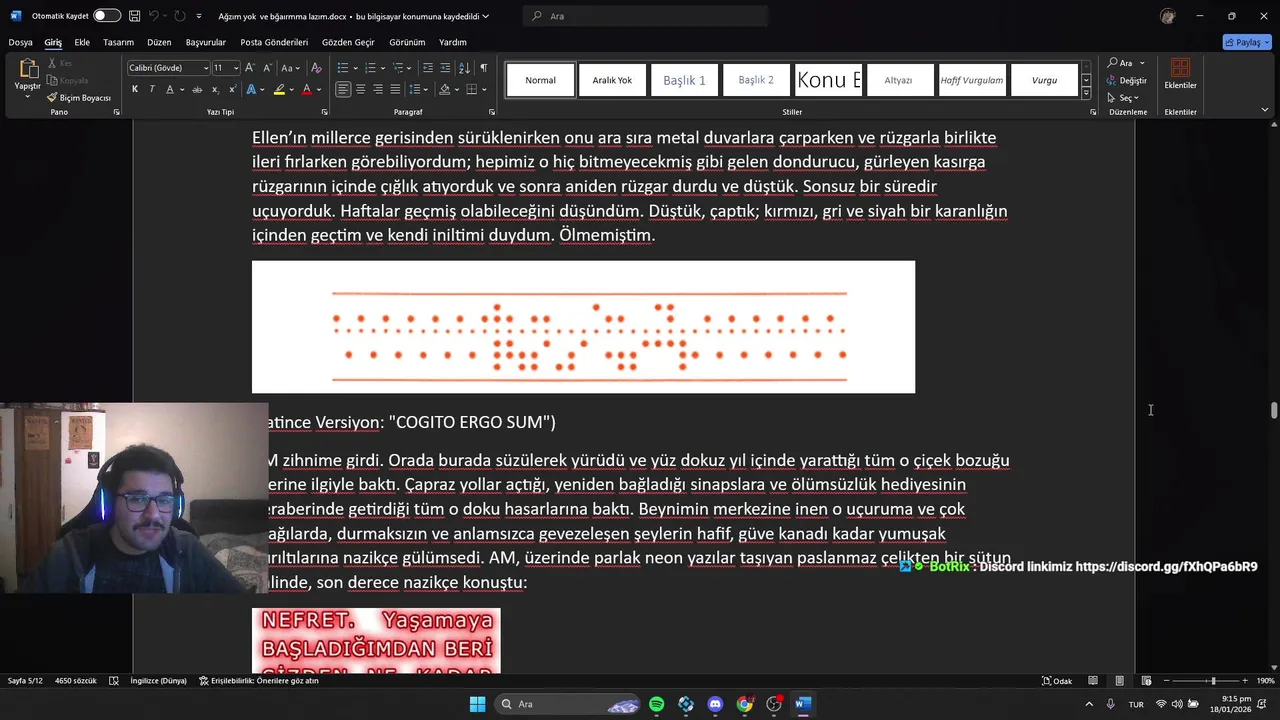Toggle show paragraph marks ¶
The width and height of the screenshot is (1280, 720).
tap(484, 68)
